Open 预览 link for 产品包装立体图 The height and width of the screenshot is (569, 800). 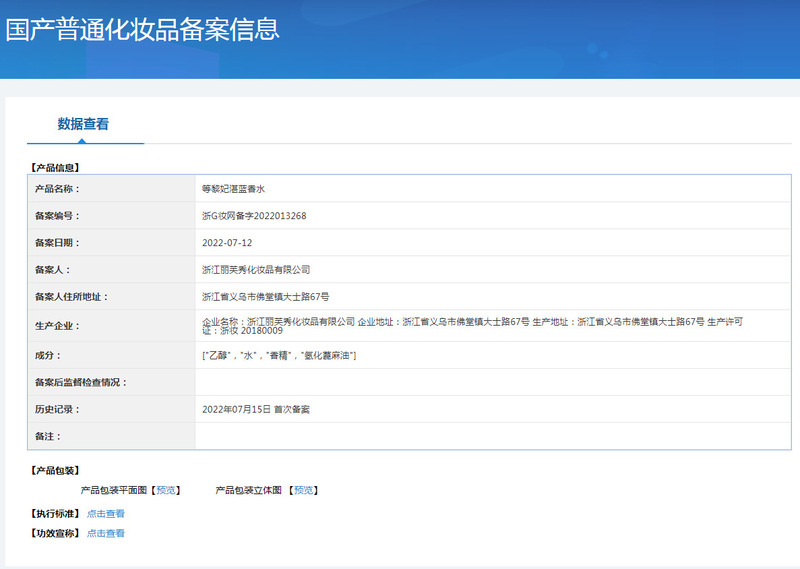point(303,490)
